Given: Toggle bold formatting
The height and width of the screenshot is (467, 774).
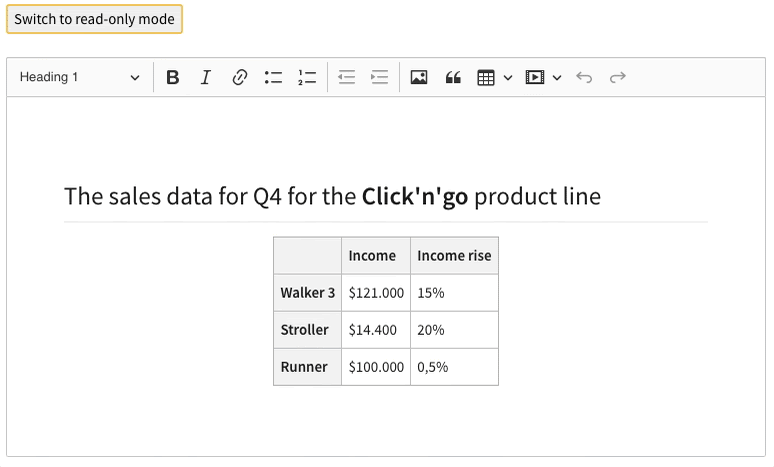Looking at the screenshot, I should point(173,77).
